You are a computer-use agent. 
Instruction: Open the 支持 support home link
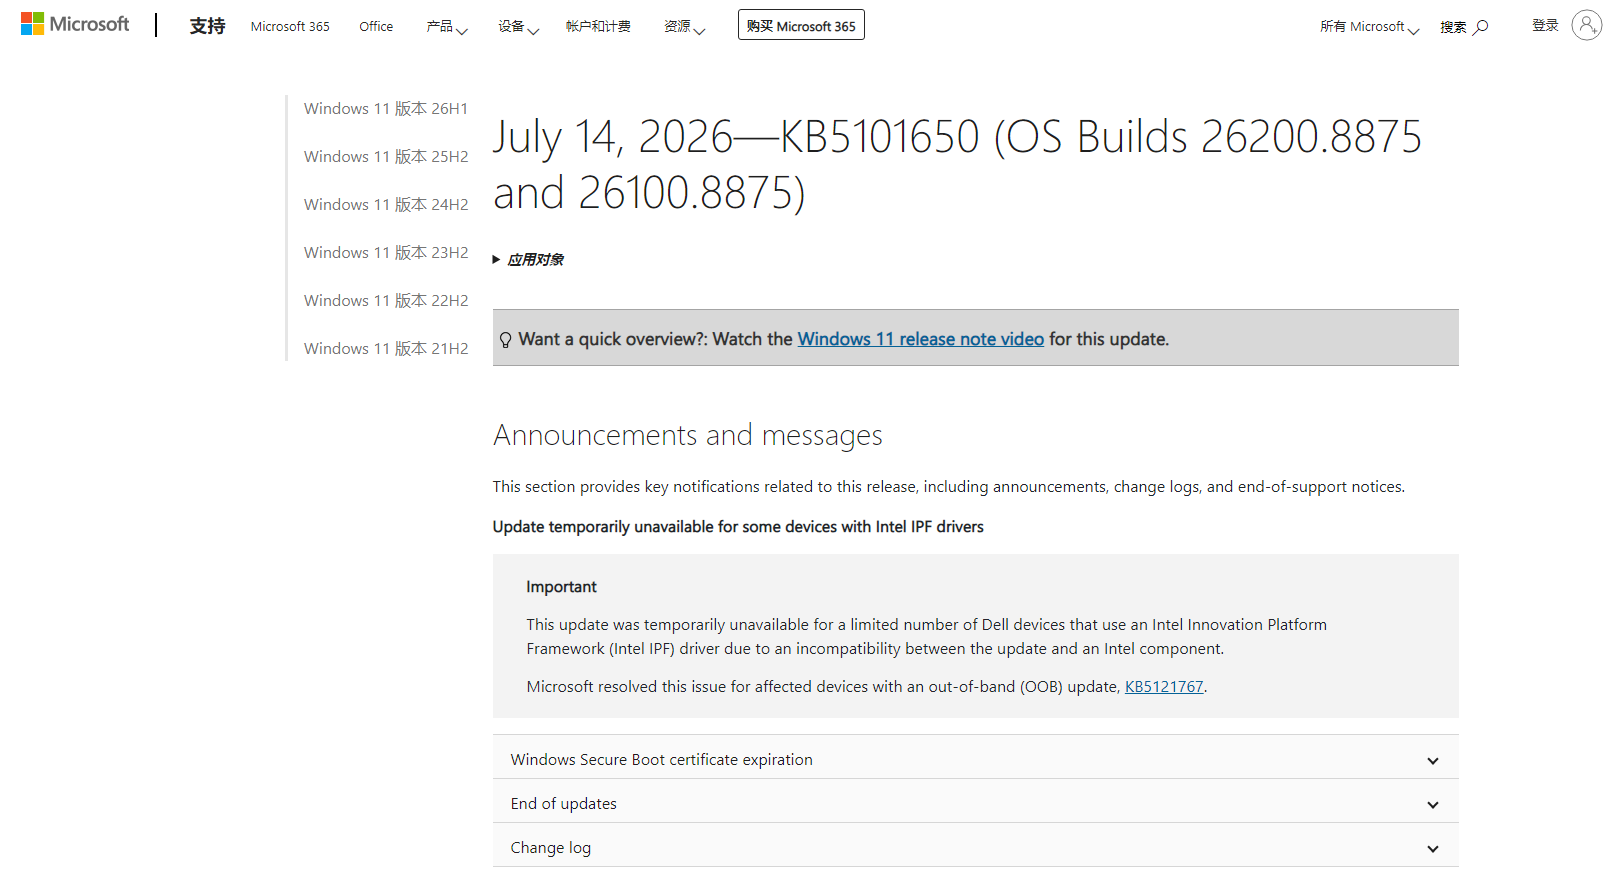(207, 26)
